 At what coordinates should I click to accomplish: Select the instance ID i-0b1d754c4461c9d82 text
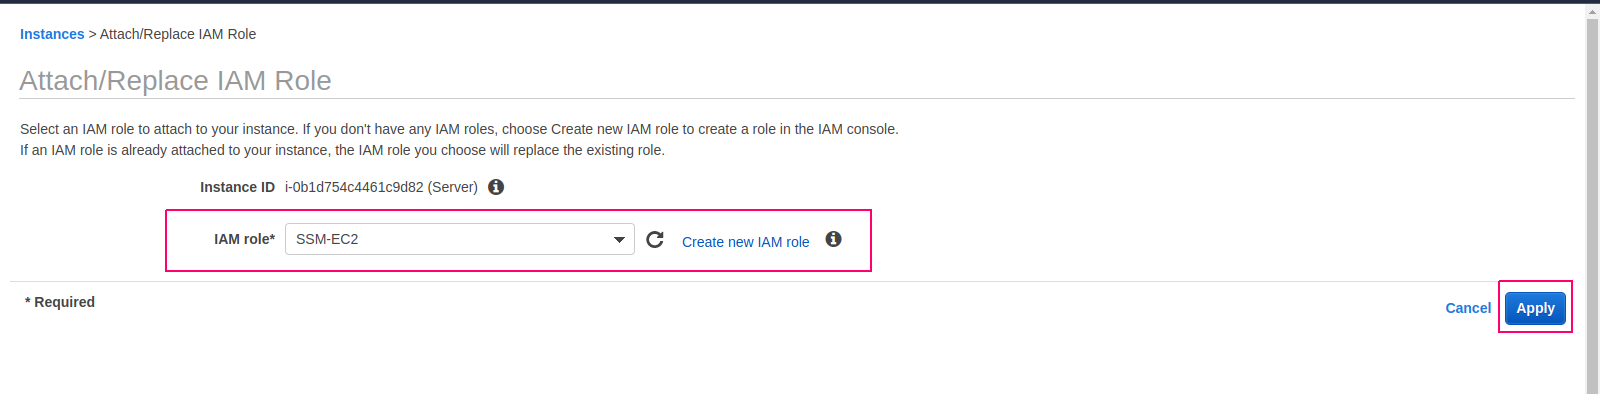point(354,187)
